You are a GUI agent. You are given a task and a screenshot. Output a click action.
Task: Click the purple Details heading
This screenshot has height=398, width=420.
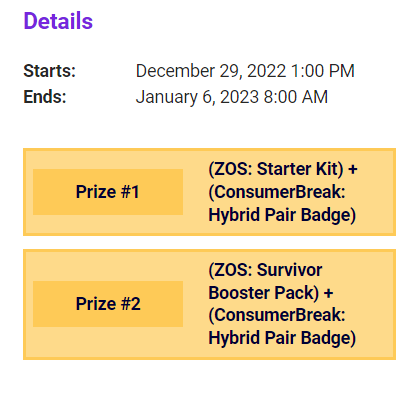pyautogui.click(x=58, y=21)
